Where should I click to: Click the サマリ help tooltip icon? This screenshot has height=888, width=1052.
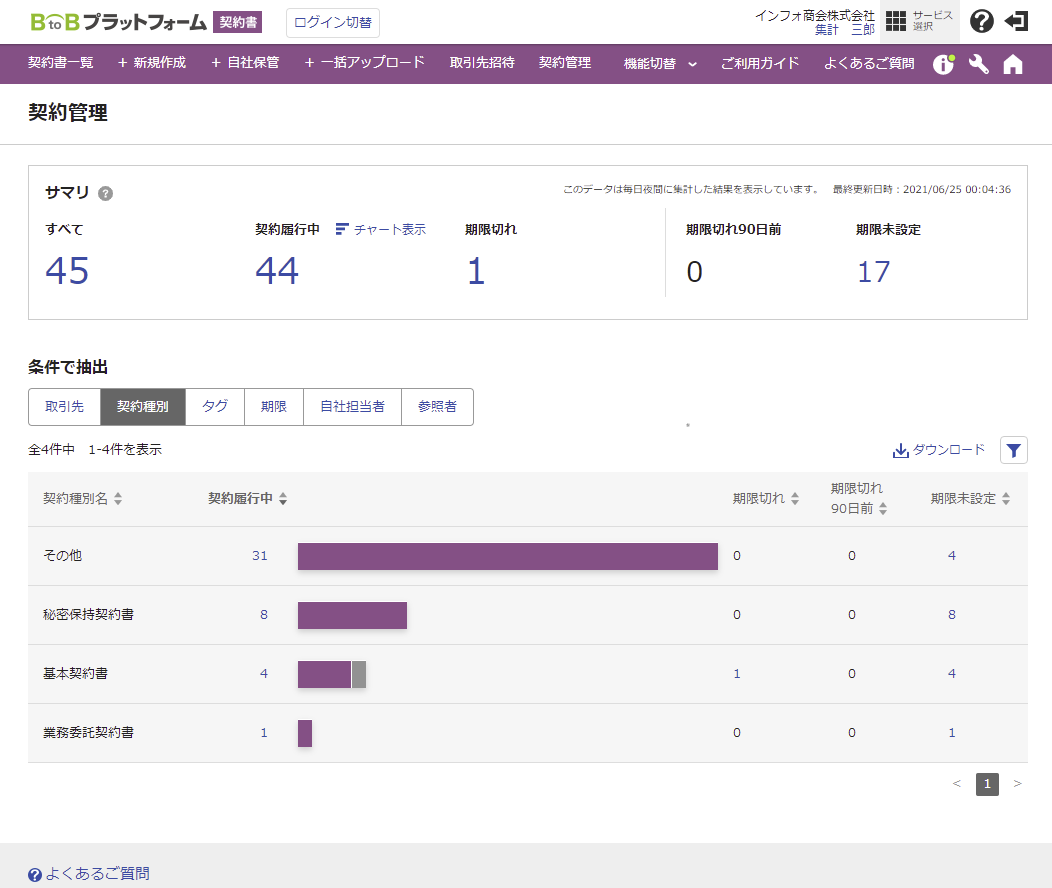106,193
